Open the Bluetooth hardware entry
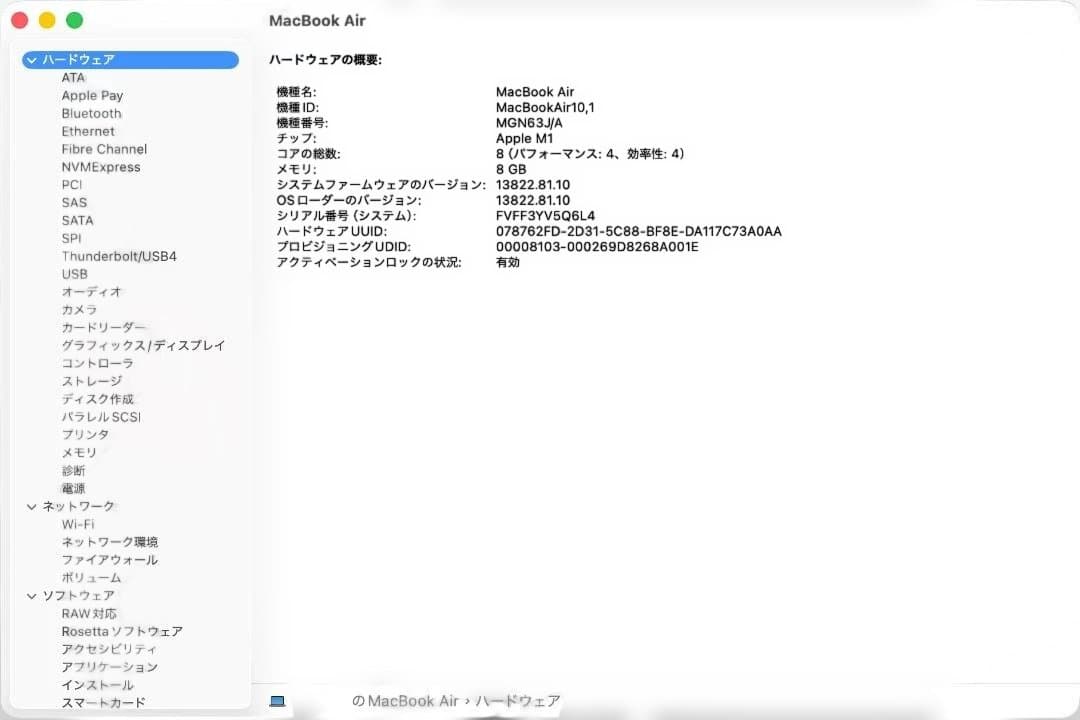1080x720 pixels. (92, 114)
